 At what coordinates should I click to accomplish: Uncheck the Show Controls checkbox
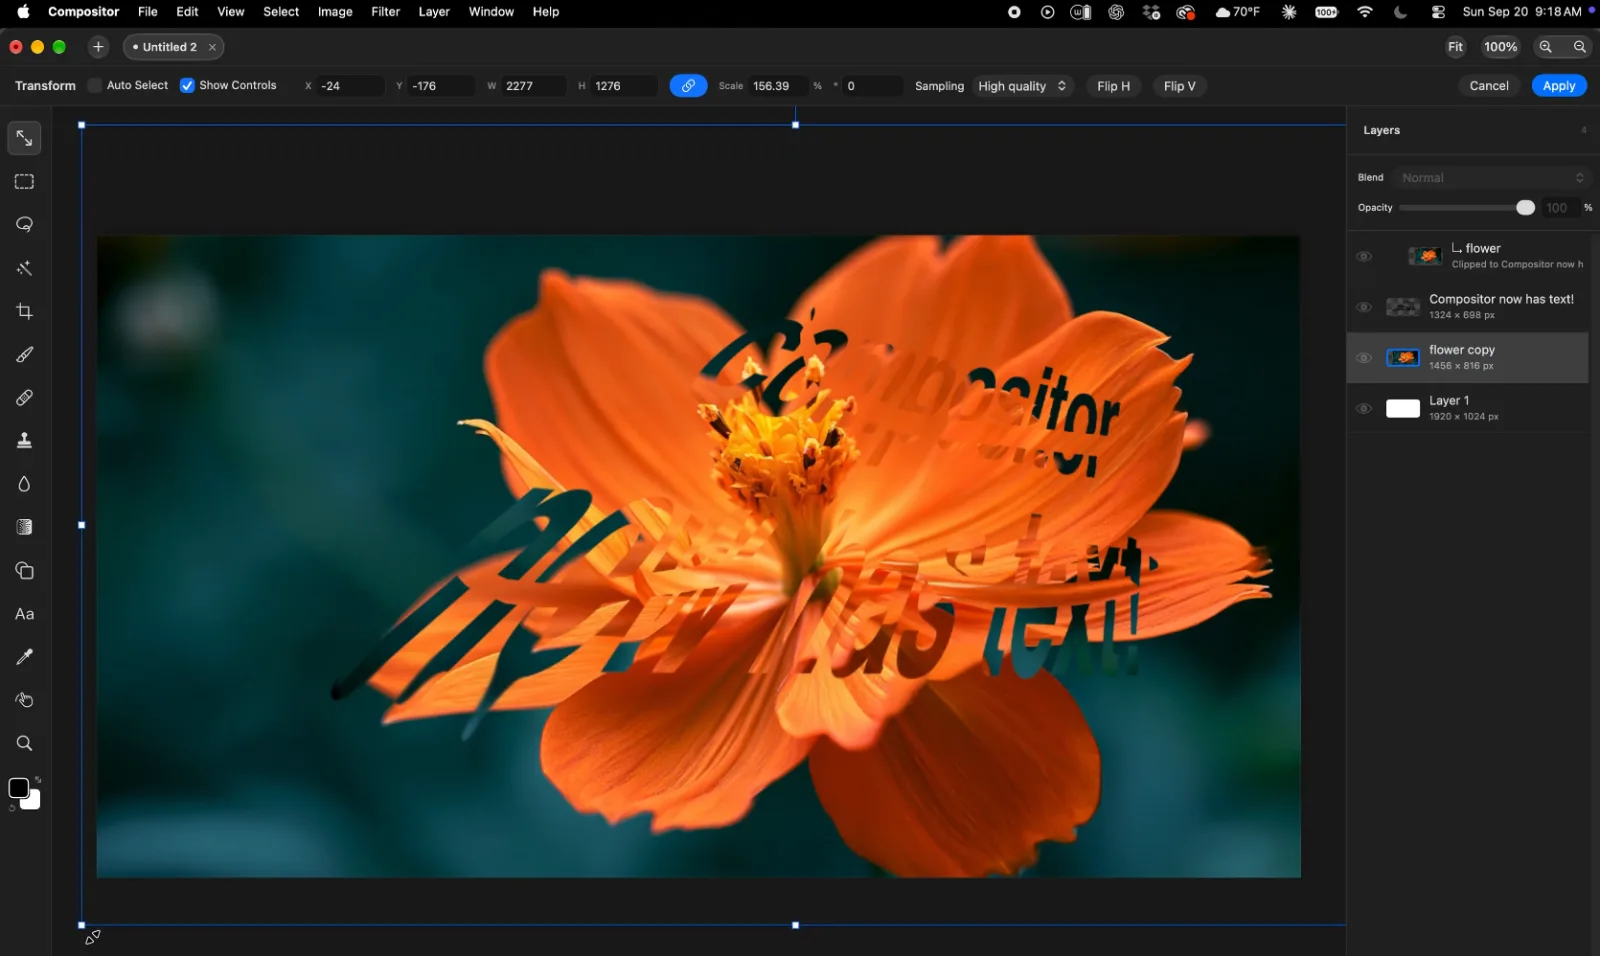187,86
